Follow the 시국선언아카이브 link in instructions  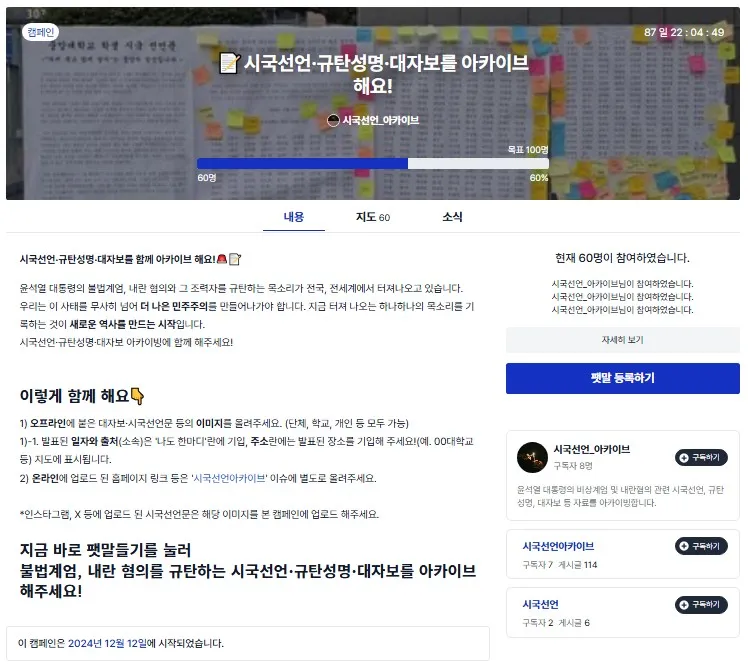pyautogui.click(x=229, y=479)
